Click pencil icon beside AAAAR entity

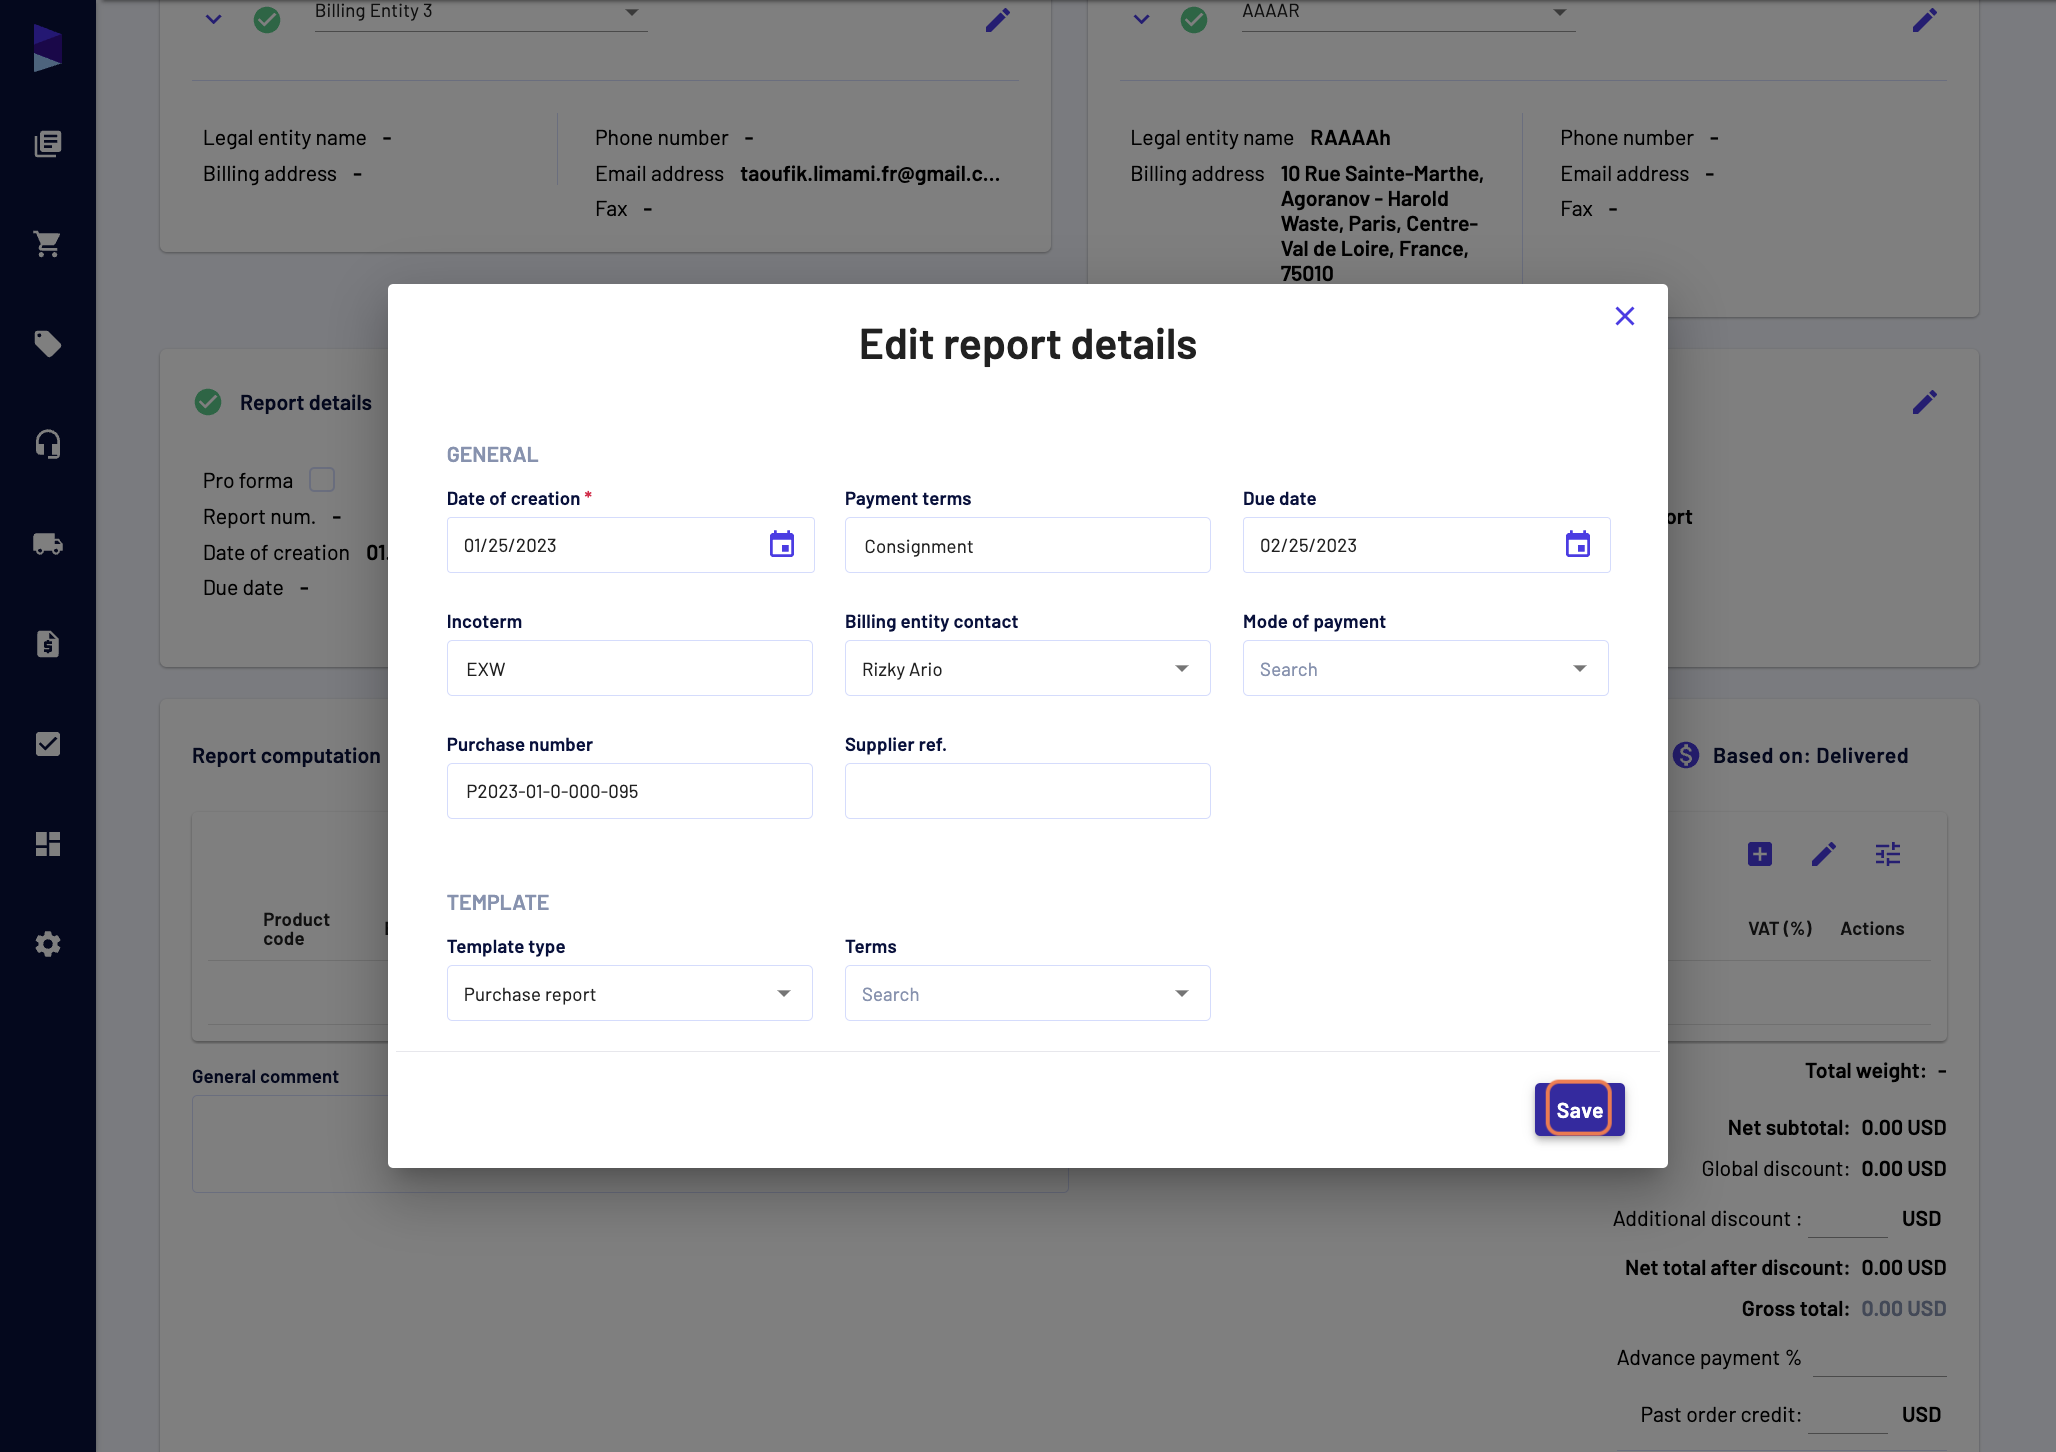[1925, 20]
